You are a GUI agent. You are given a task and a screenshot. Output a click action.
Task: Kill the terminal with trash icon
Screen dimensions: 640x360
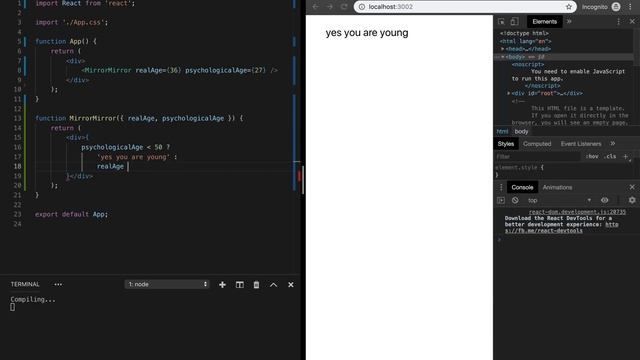click(256, 284)
